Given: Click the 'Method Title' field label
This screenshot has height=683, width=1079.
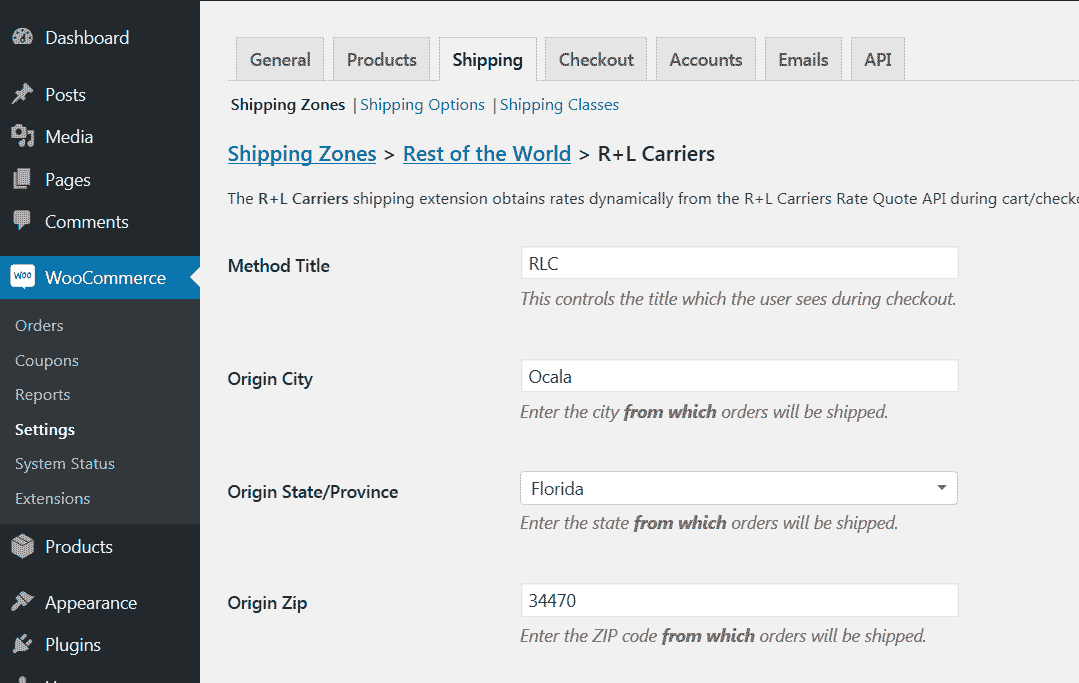Looking at the screenshot, I should point(279,265).
